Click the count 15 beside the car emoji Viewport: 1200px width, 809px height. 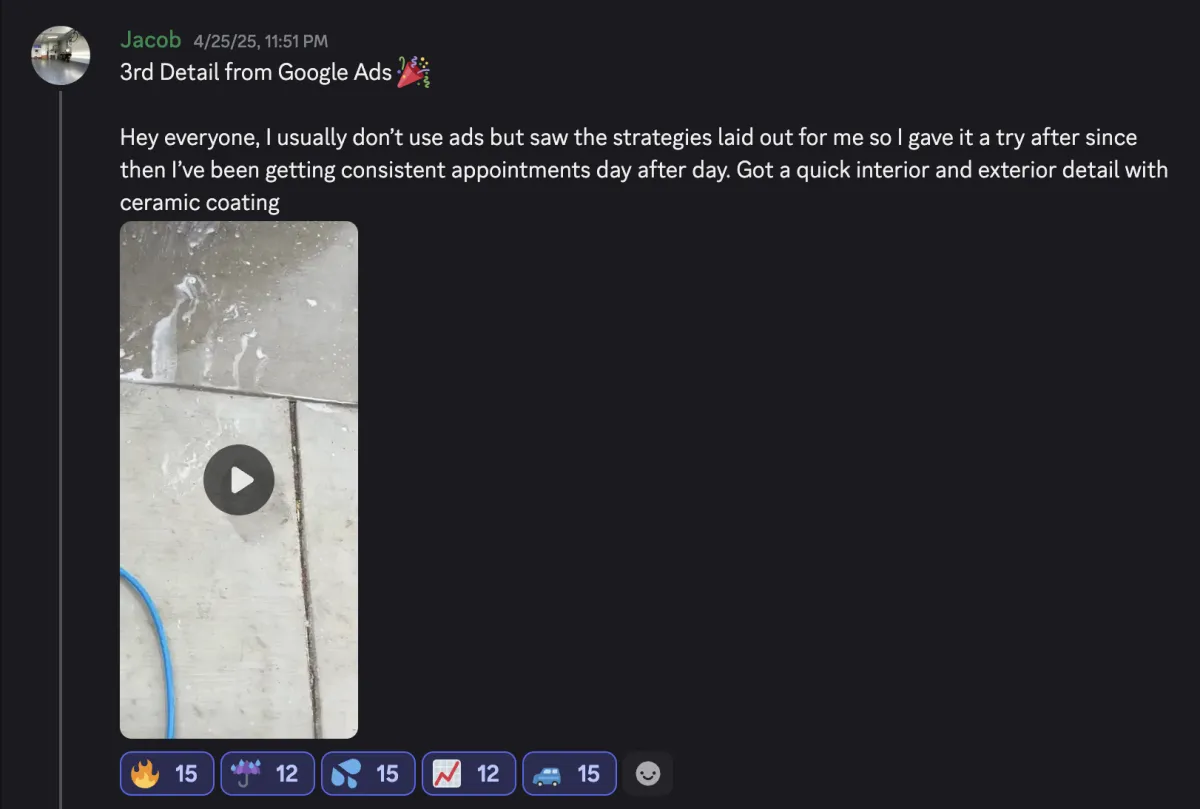tap(589, 773)
